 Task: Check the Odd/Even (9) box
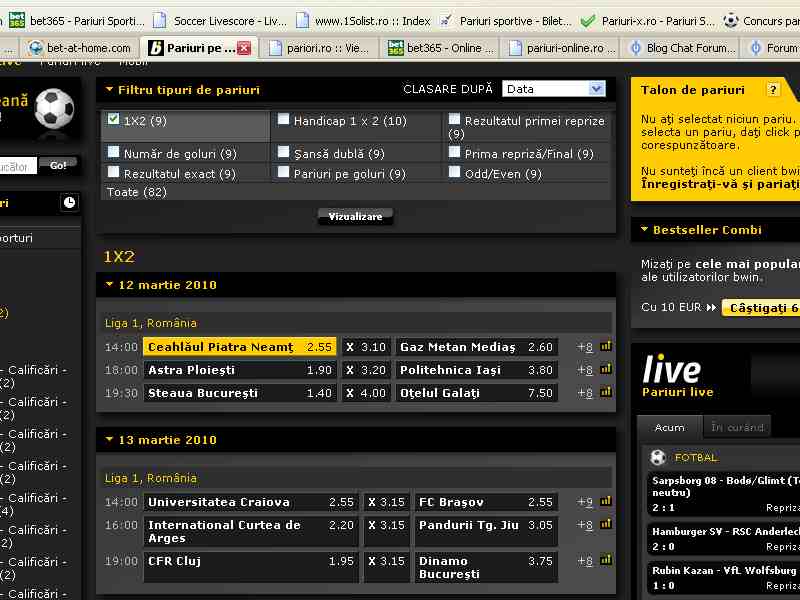click(x=454, y=172)
